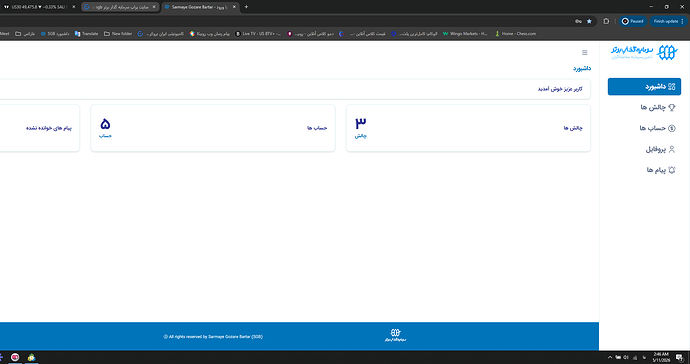This screenshot has width=690, height=364.
Task: Expand hidden system tray icons chevron
Action: coord(609,357)
